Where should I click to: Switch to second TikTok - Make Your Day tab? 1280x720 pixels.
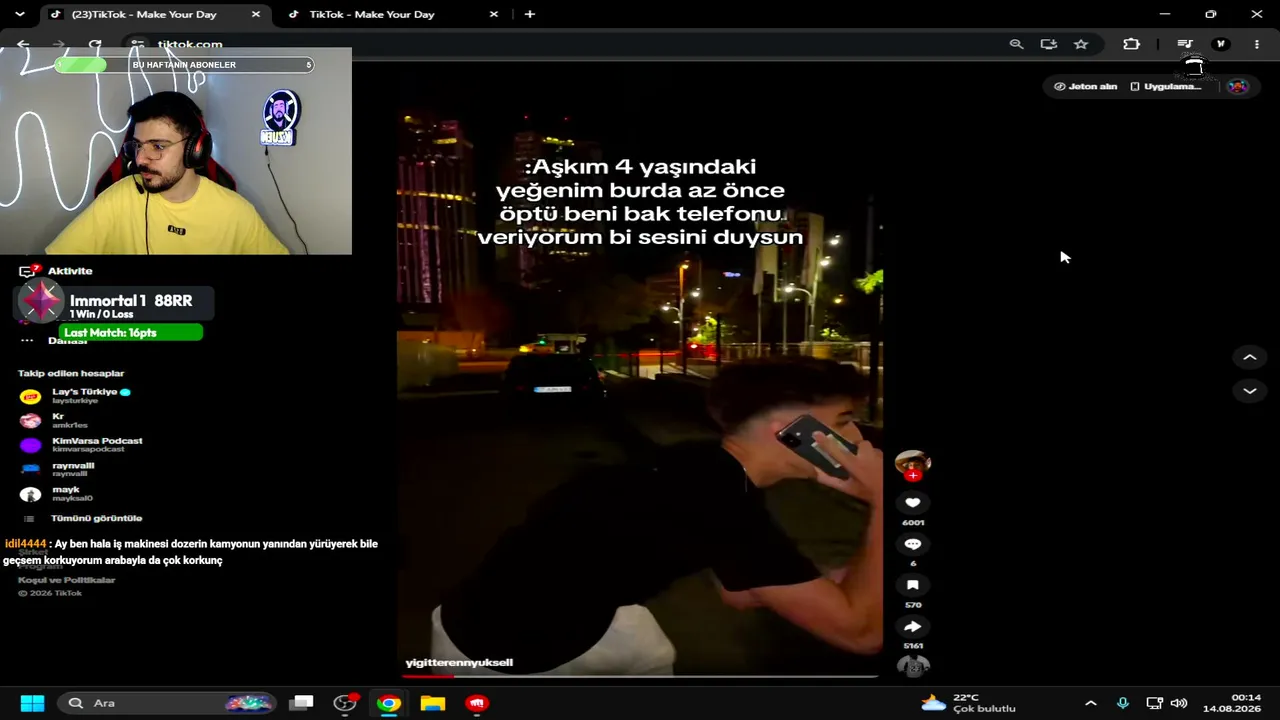click(372, 14)
